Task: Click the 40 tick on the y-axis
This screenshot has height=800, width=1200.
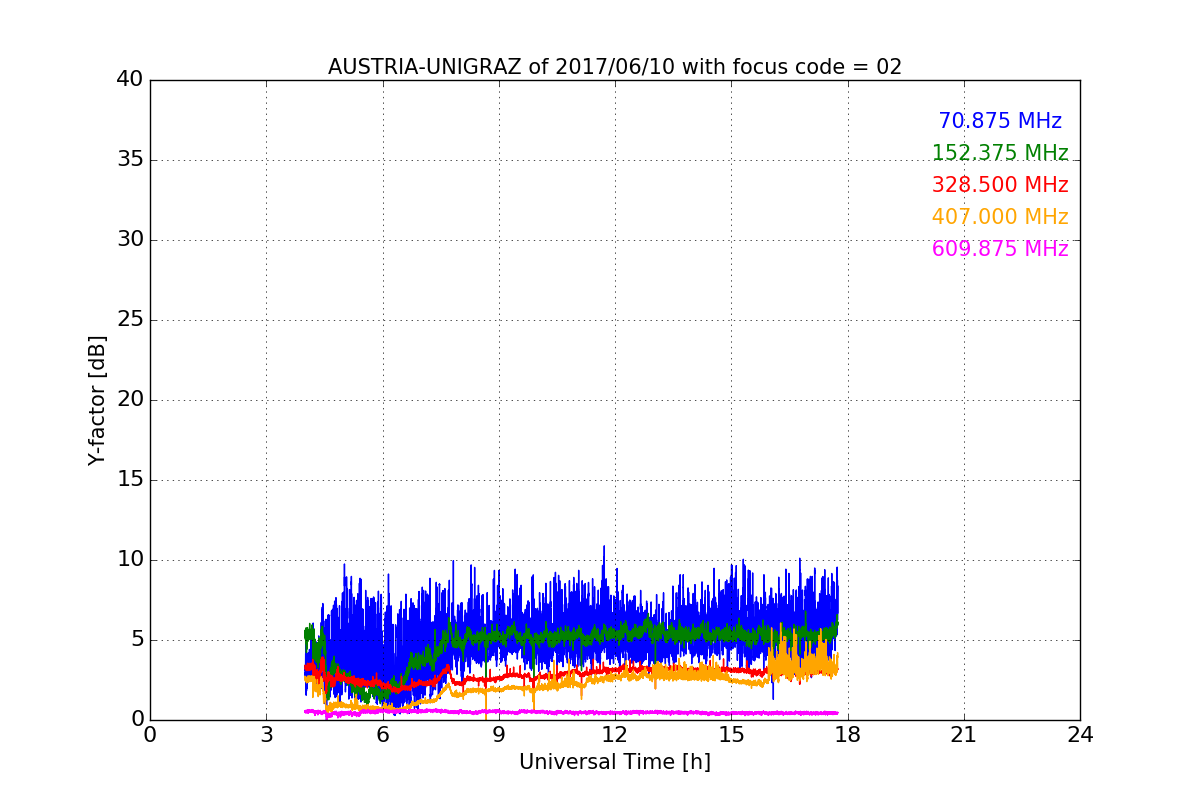Action: pos(129,80)
